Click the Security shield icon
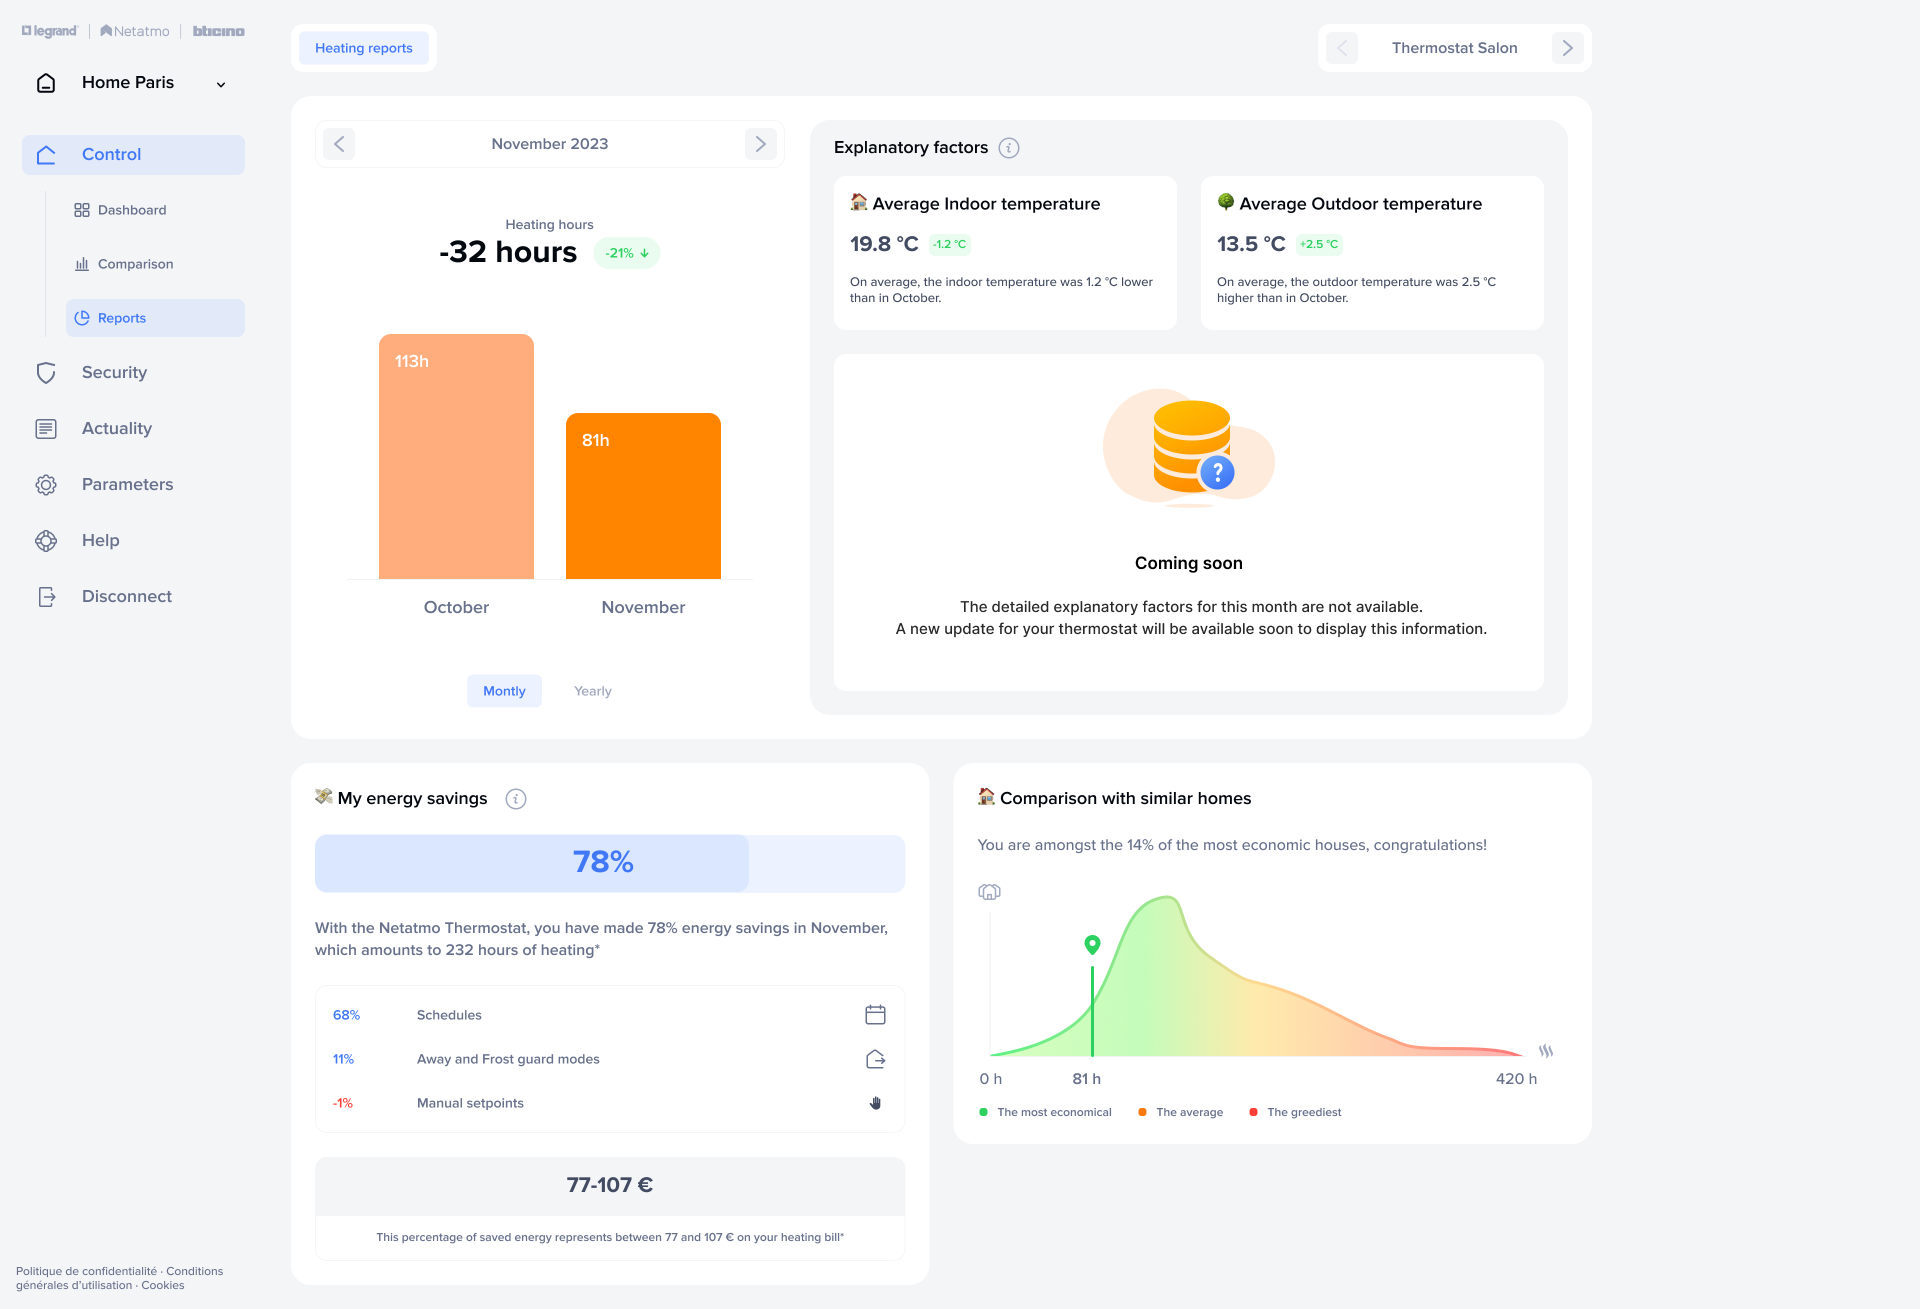The image size is (1920, 1309). click(x=46, y=373)
